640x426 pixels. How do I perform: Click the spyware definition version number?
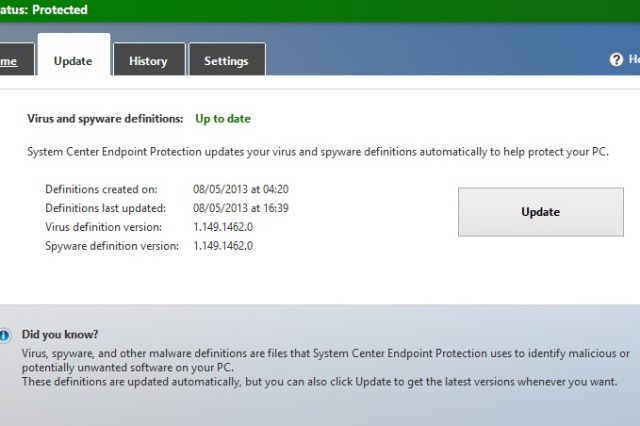(222, 245)
